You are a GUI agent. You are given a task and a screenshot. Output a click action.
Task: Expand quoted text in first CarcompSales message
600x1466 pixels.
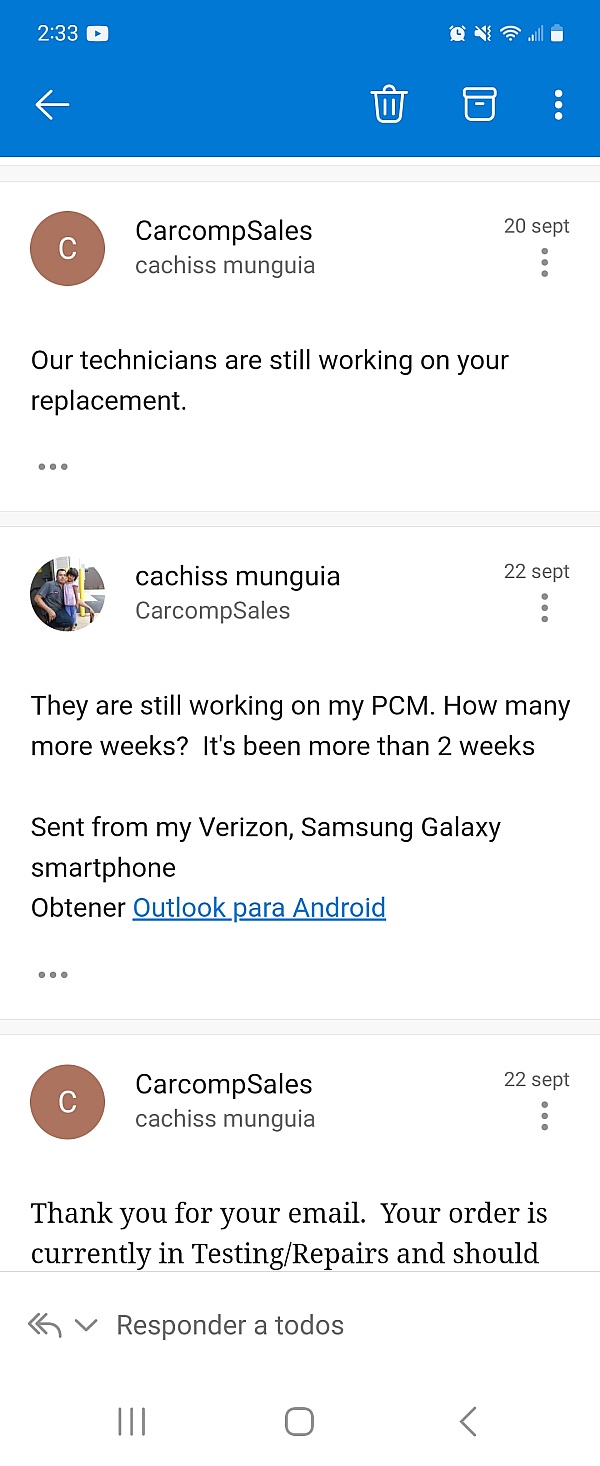52,466
